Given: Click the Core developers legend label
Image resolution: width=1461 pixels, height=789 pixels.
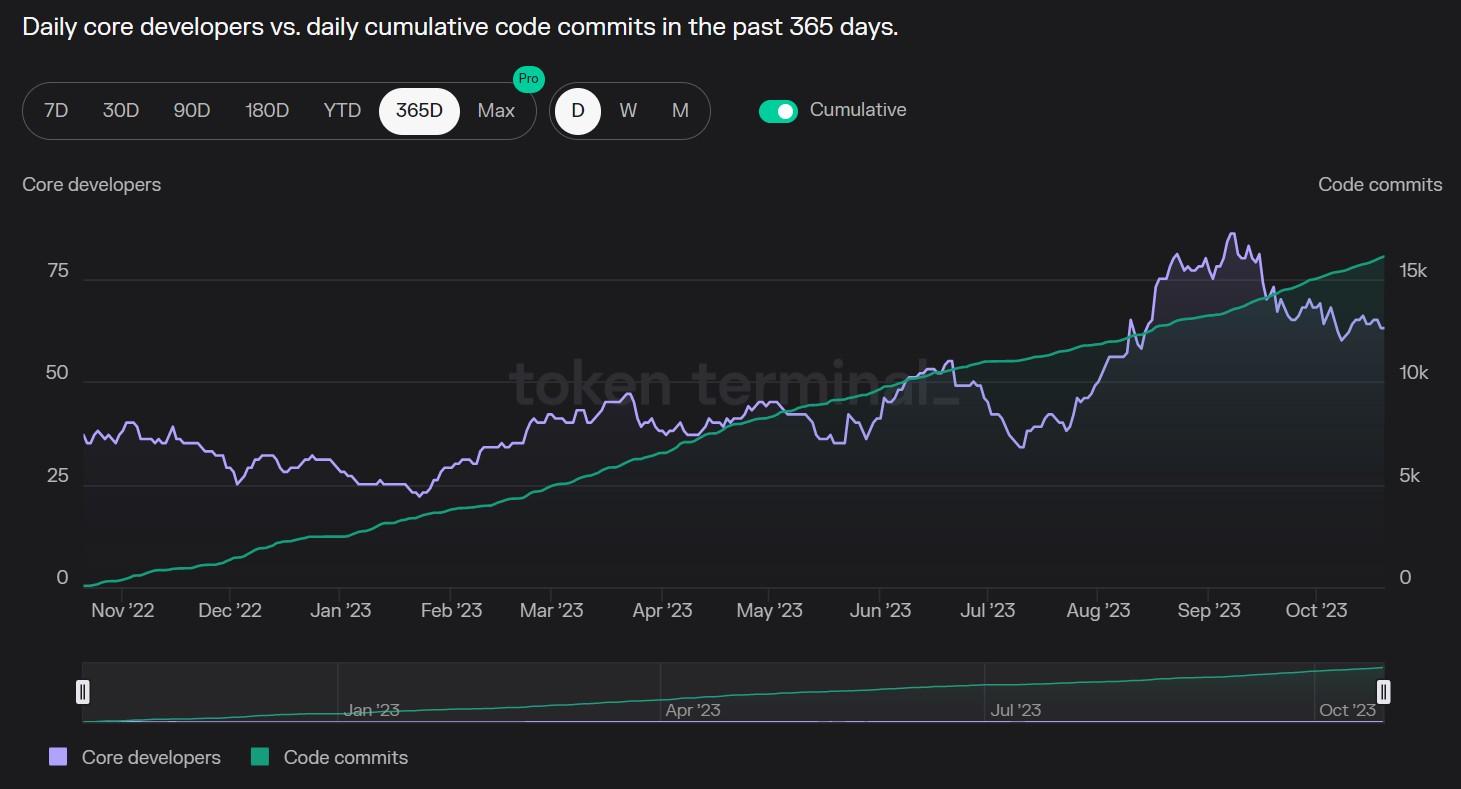Looking at the screenshot, I should (x=151, y=757).
